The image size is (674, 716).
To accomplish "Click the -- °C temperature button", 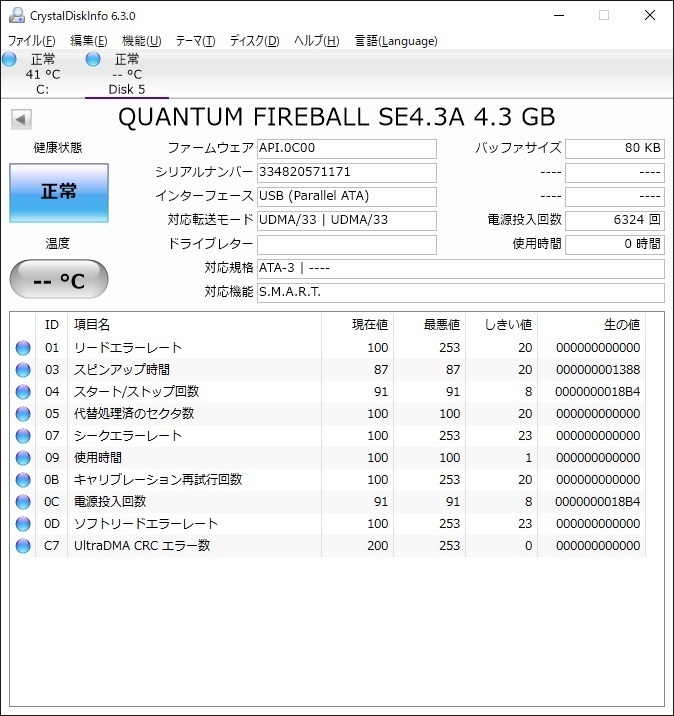I will tap(59, 279).
